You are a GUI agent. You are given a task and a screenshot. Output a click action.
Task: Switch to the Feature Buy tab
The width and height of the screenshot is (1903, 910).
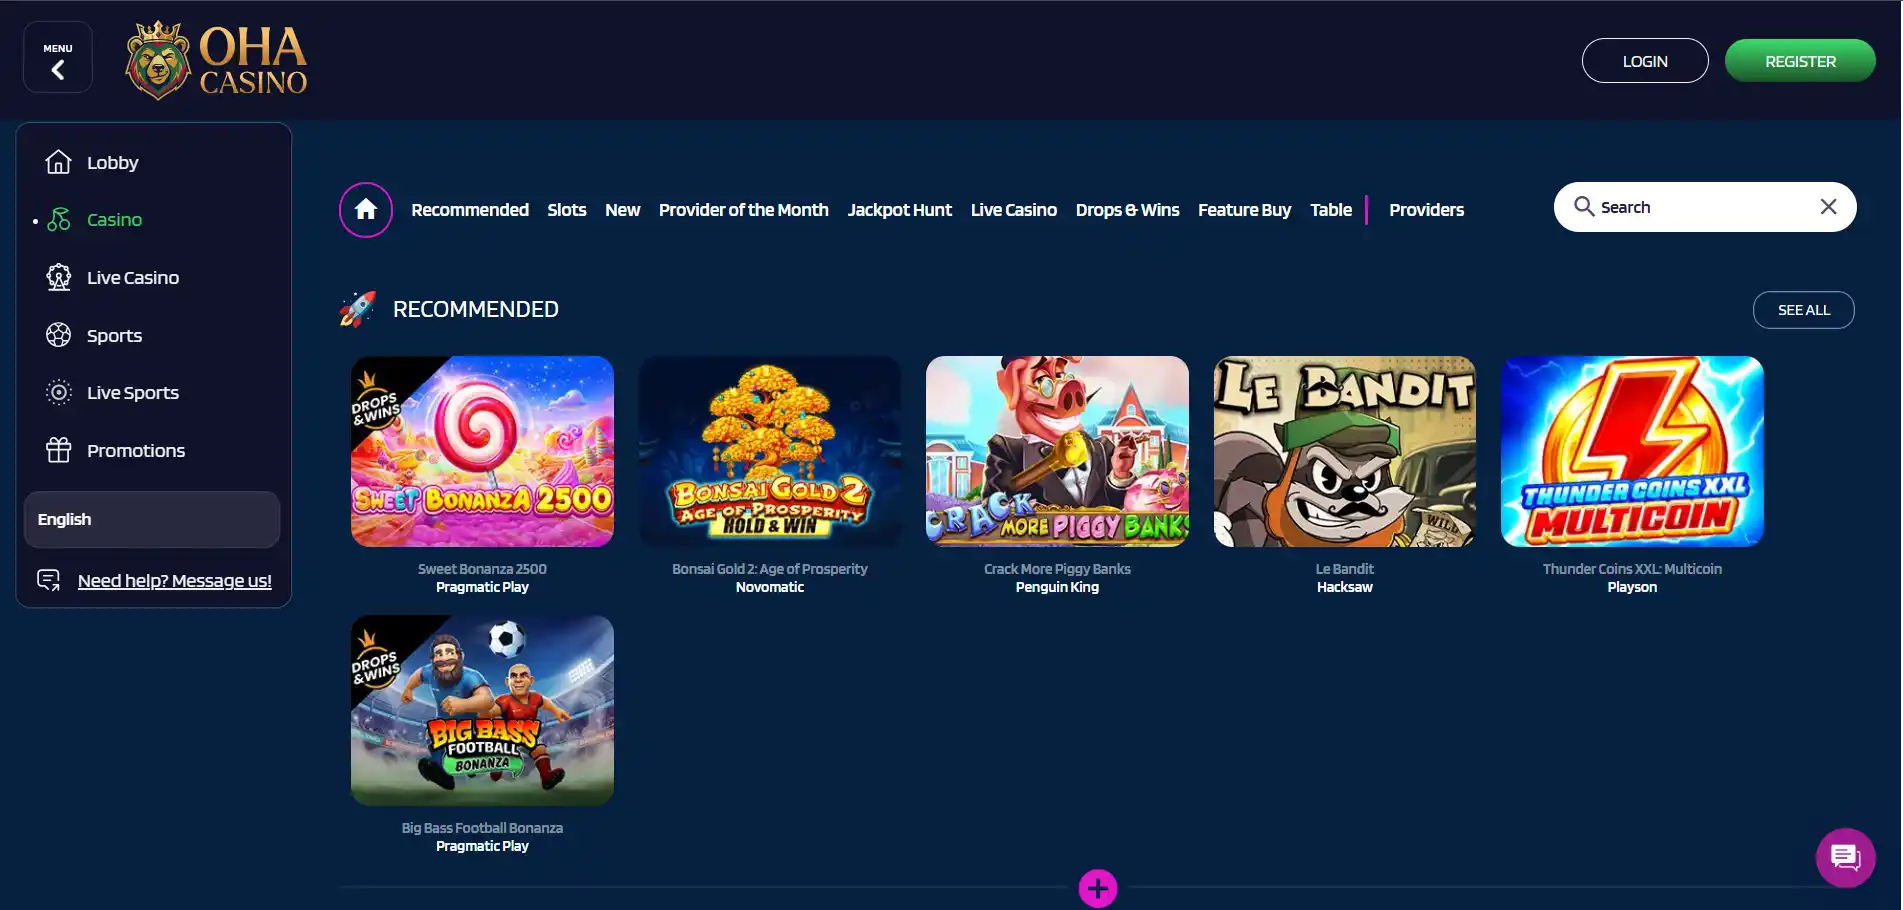tap(1245, 210)
